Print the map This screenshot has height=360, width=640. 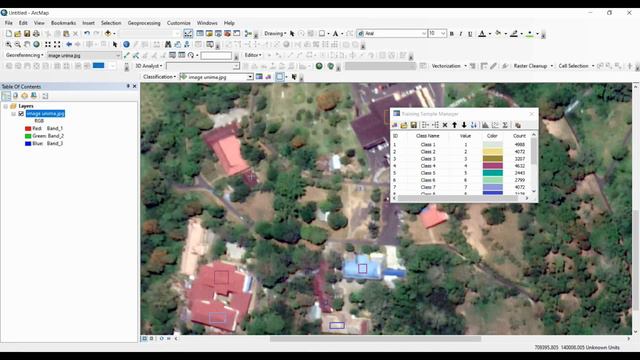36,33
